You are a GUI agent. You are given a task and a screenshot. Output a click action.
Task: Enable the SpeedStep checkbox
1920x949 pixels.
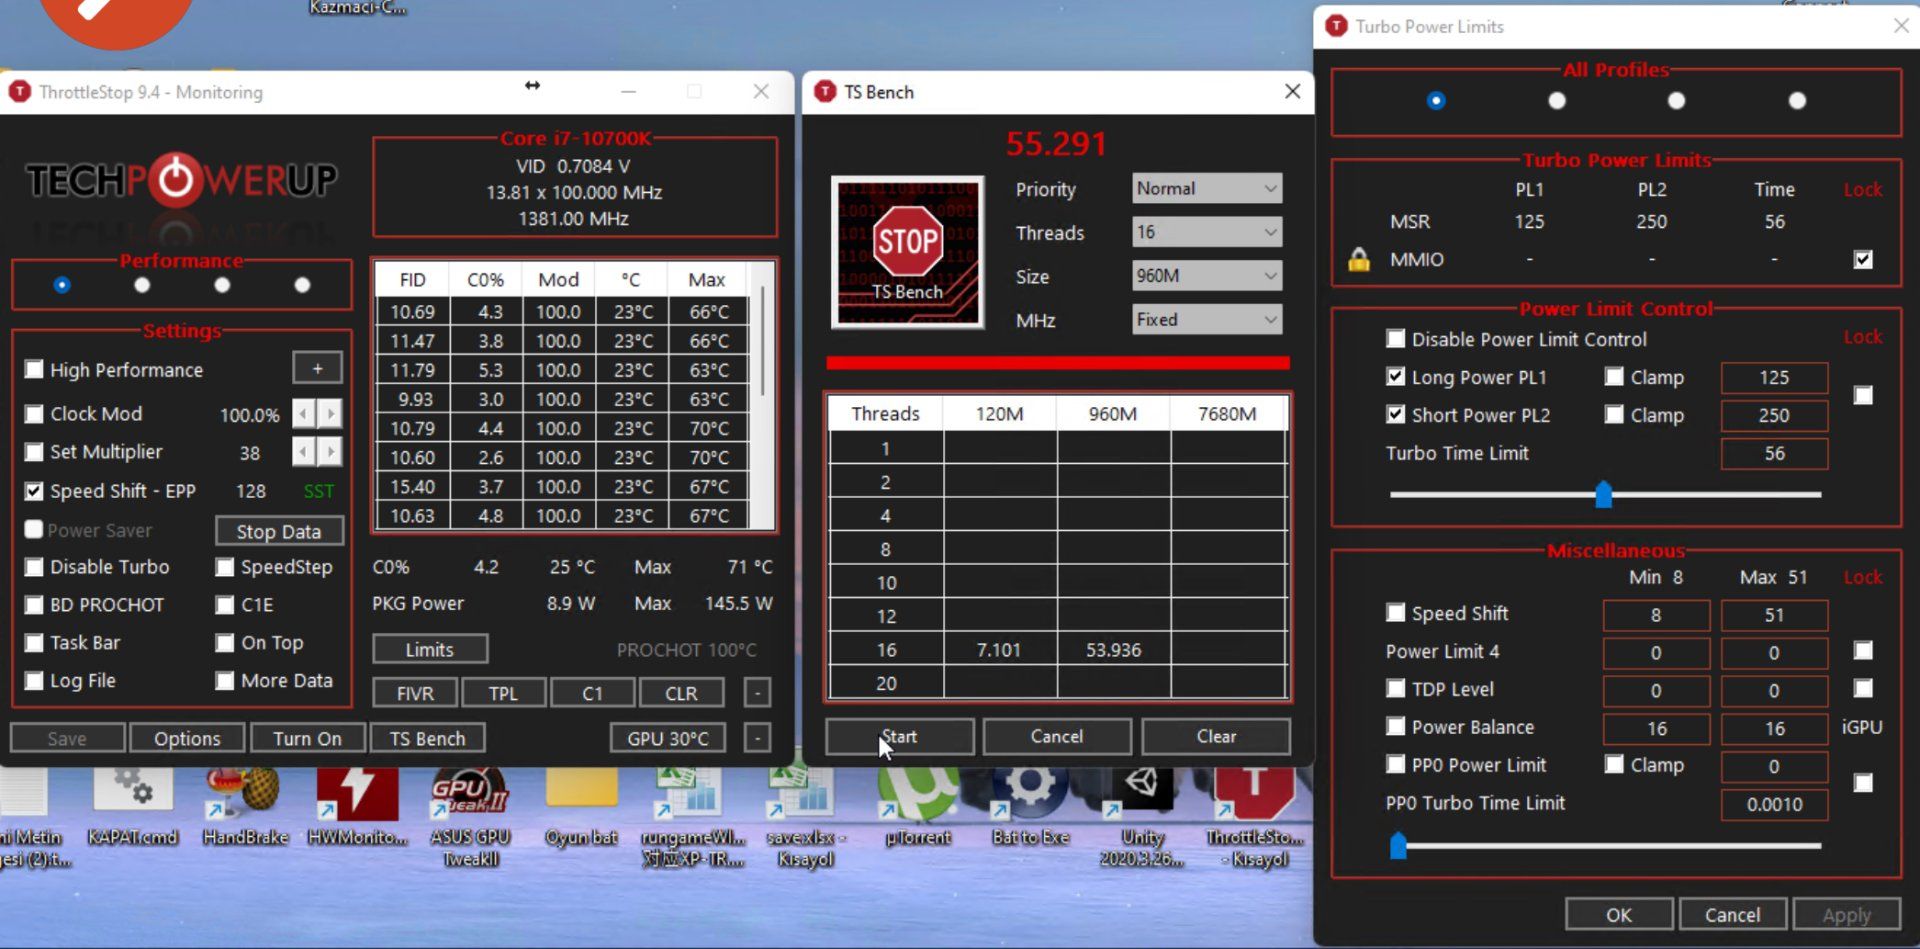tap(225, 567)
